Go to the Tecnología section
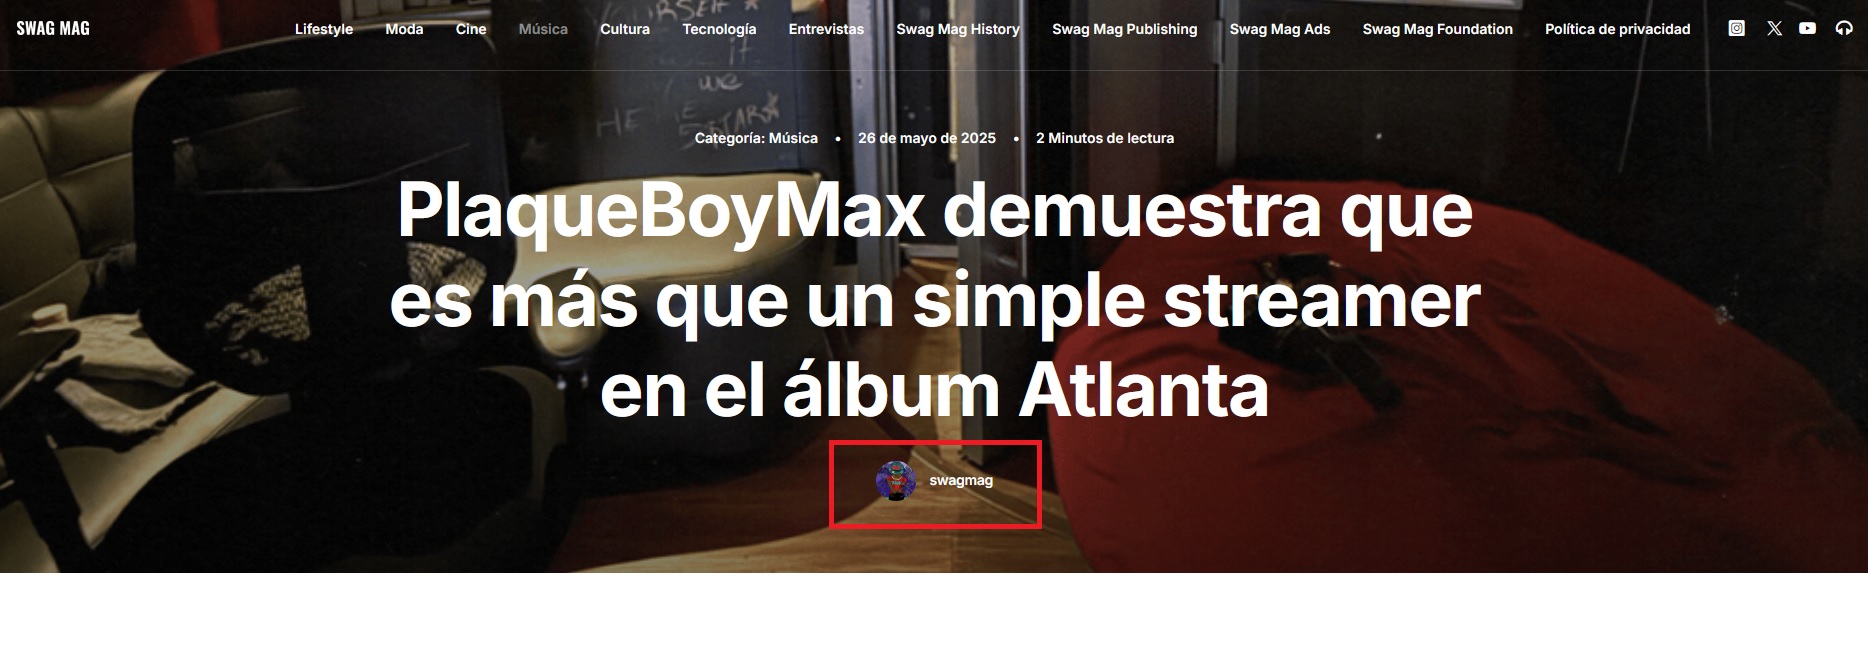The height and width of the screenshot is (648, 1868). point(719,29)
